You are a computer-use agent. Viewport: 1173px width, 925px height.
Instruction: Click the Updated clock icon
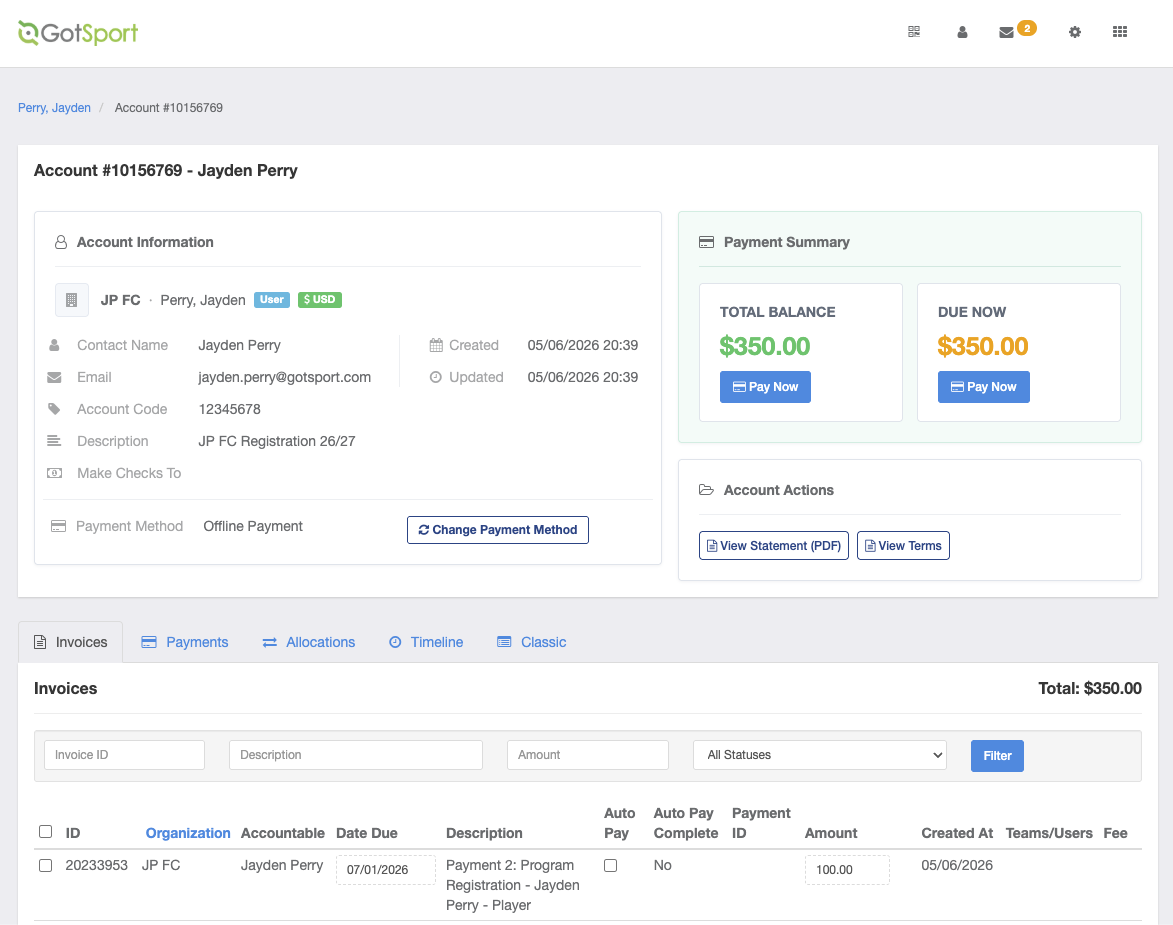click(435, 377)
